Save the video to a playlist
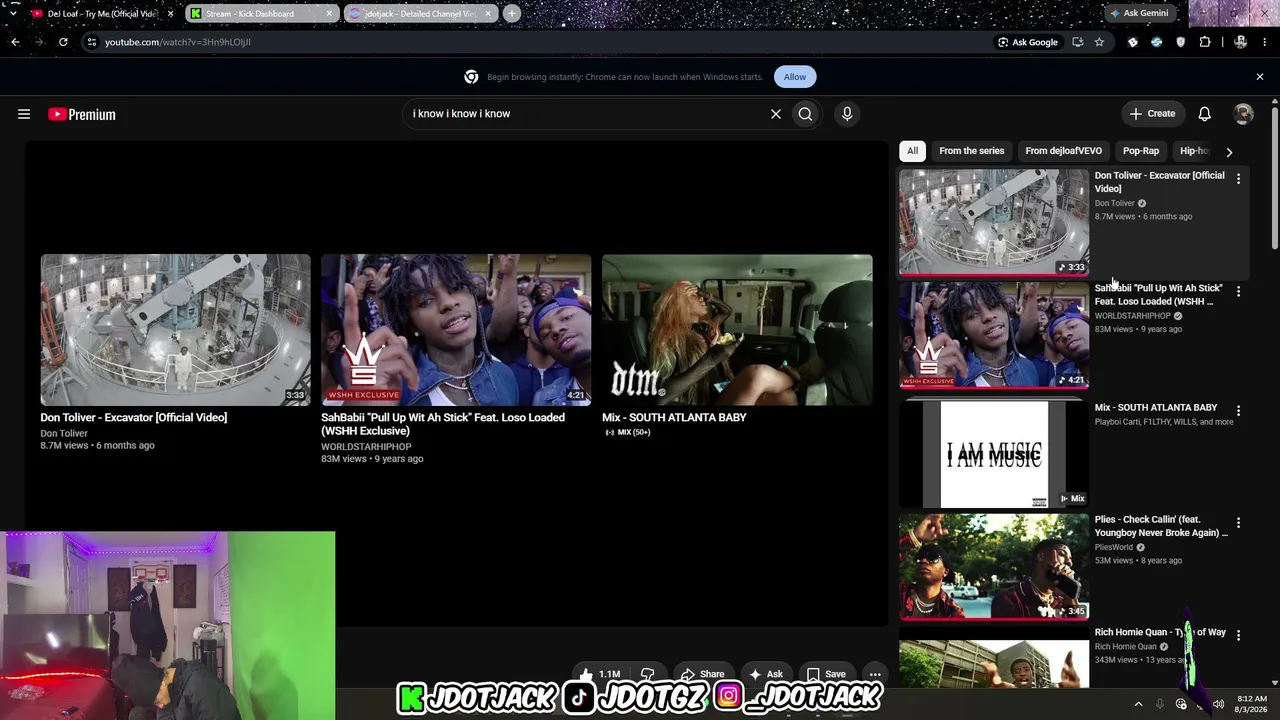1280x720 pixels. [x=826, y=674]
